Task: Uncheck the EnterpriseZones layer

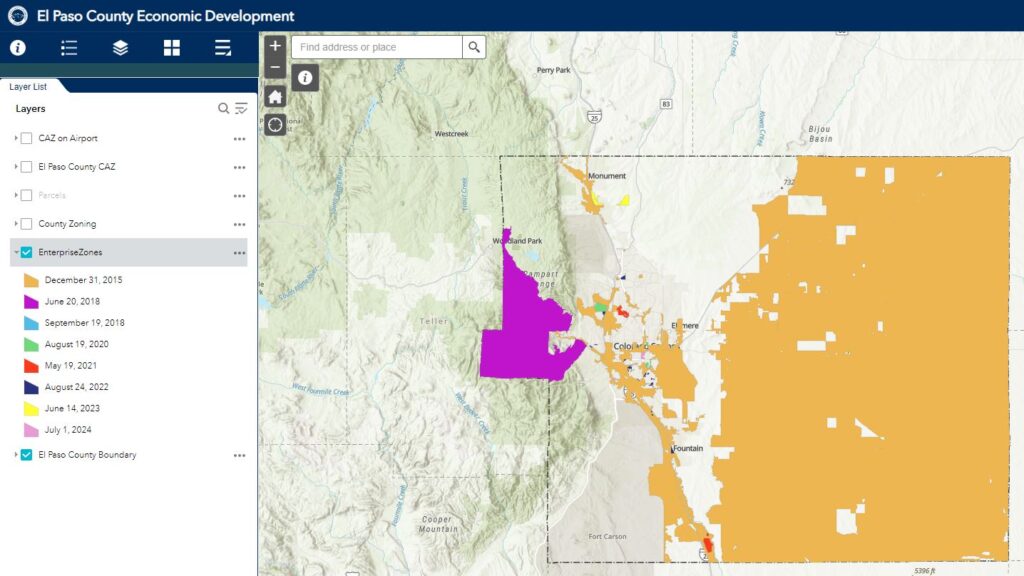Action: pyautogui.click(x=27, y=253)
